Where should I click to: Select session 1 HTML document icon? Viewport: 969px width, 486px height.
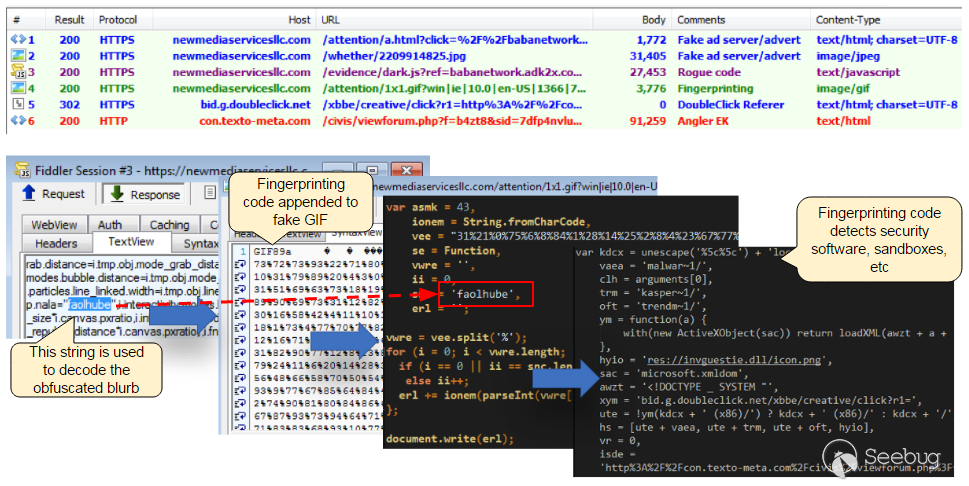coord(17,40)
